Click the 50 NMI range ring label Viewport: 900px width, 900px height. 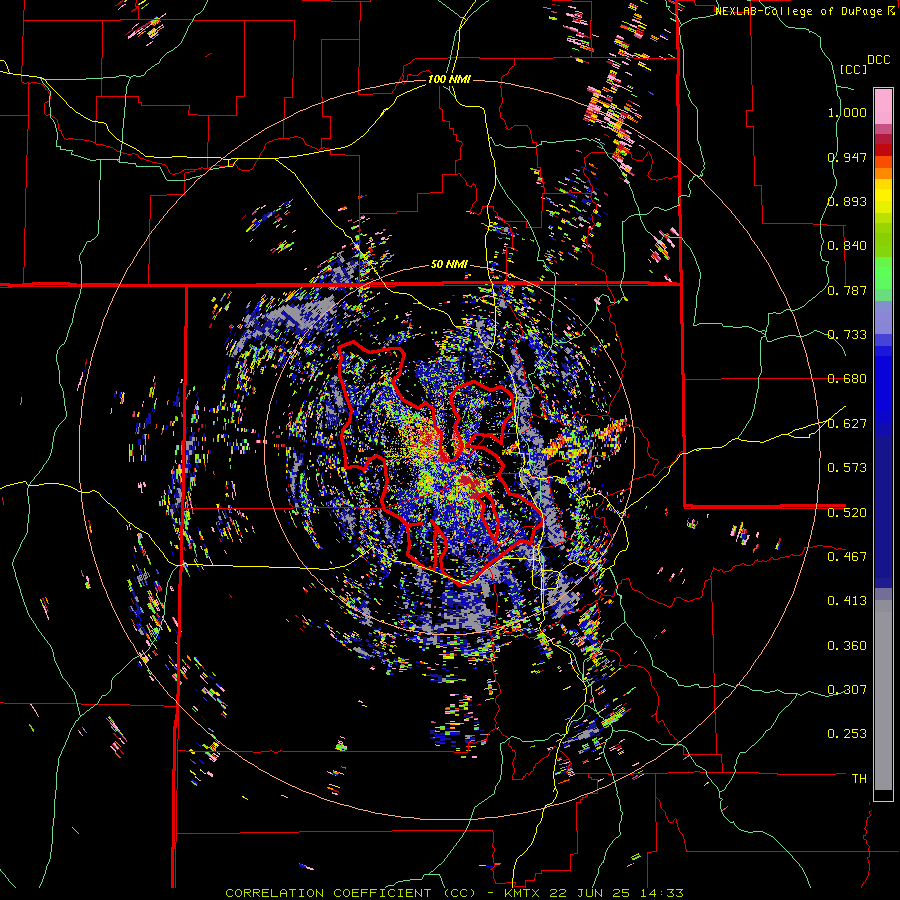(449, 265)
